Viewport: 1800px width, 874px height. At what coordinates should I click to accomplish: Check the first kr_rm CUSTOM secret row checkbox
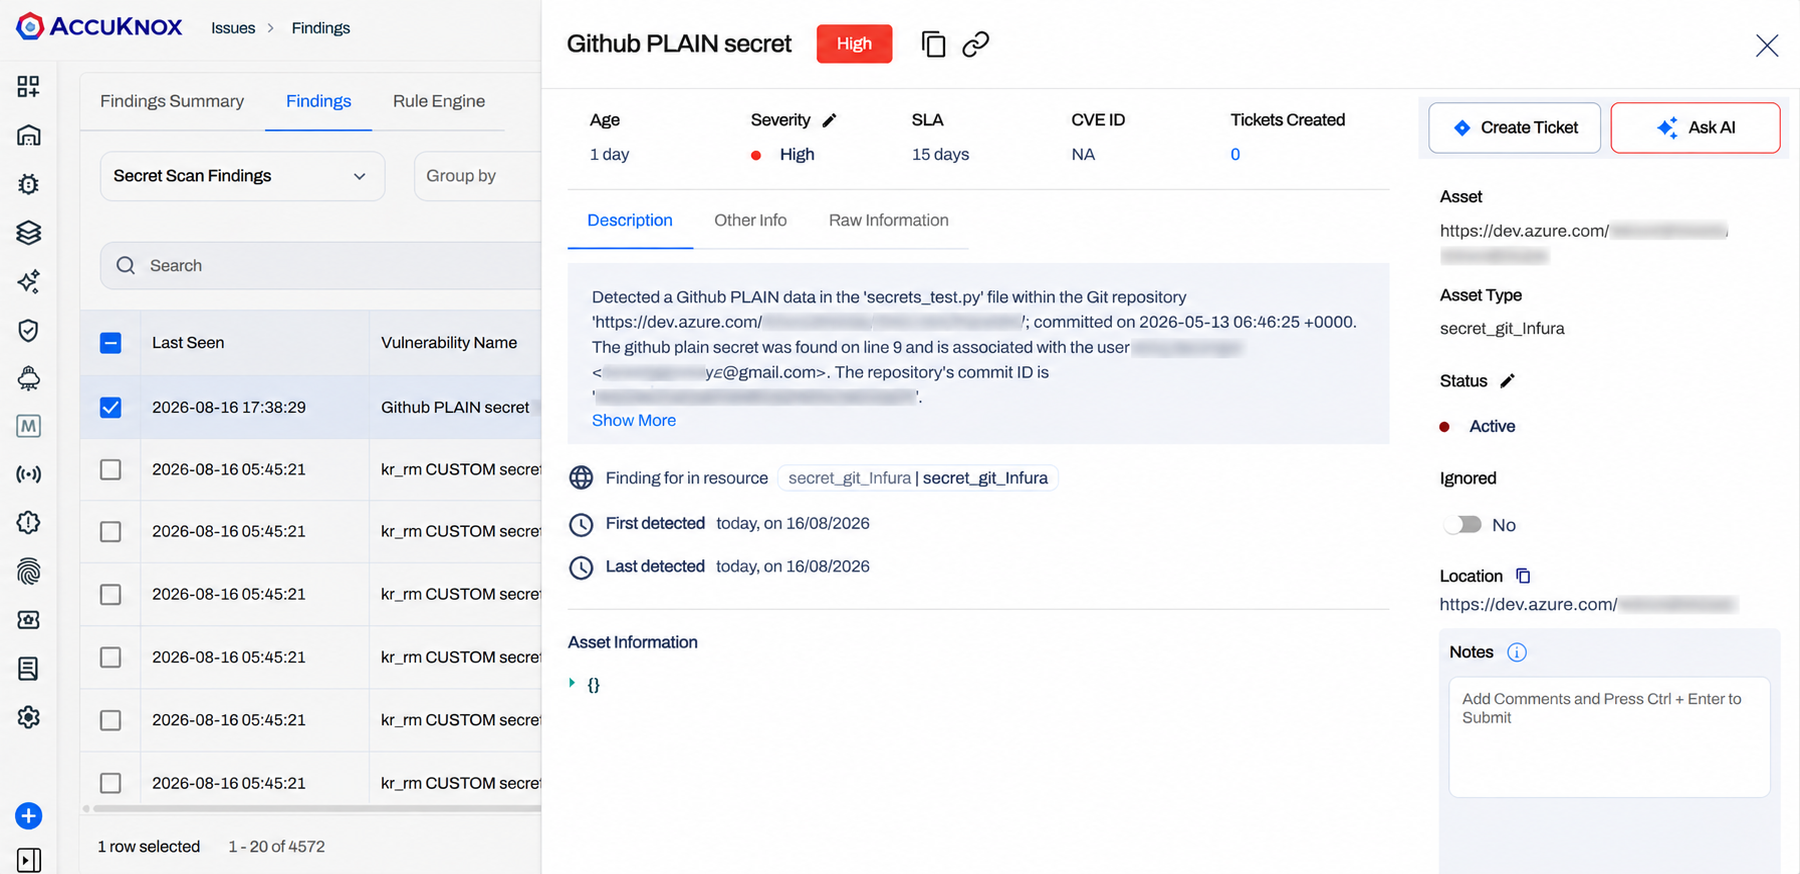click(x=111, y=469)
